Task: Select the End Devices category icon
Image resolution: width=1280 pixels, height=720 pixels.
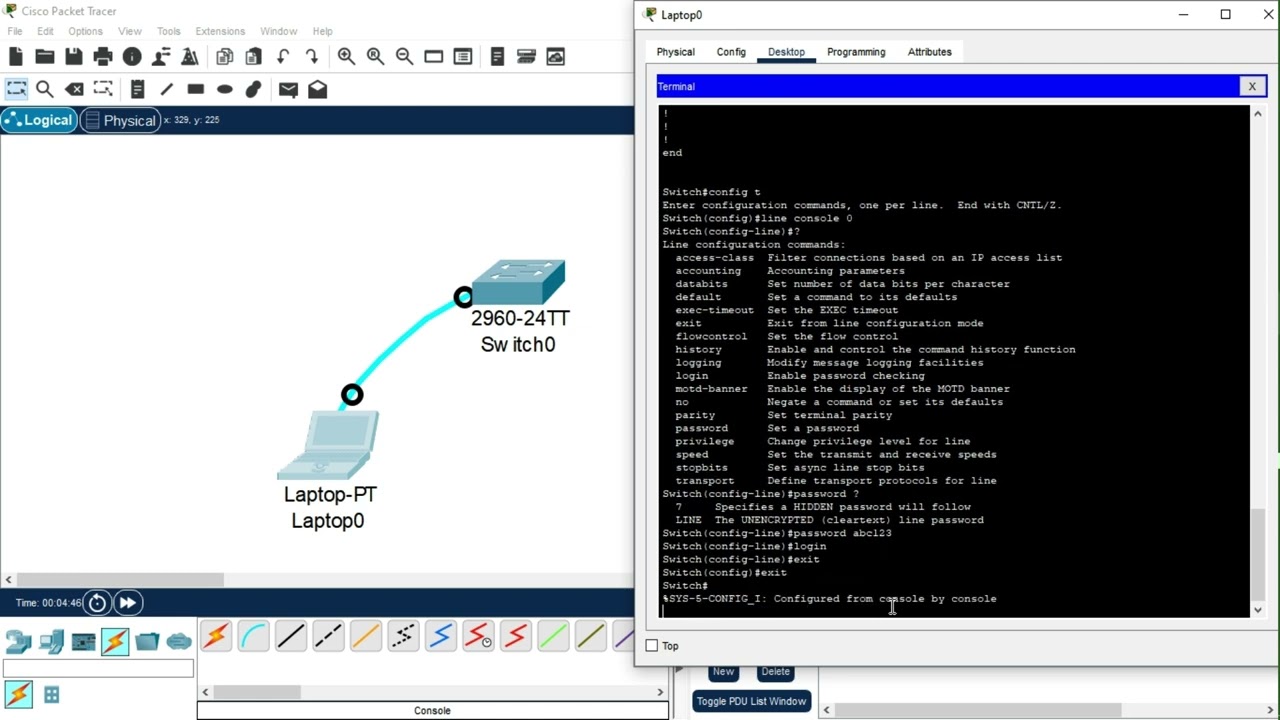Action: tap(51, 641)
